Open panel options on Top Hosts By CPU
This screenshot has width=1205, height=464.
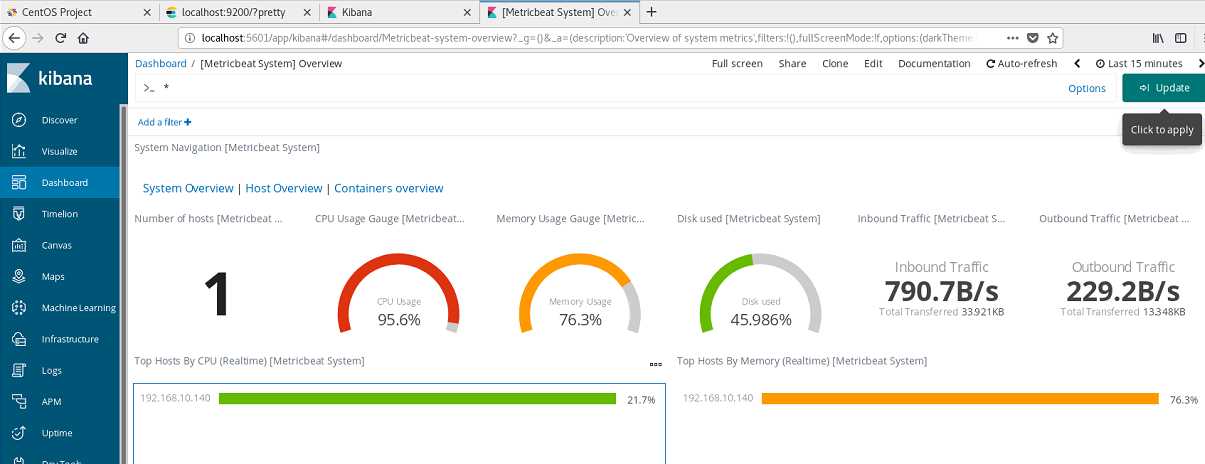pyautogui.click(x=656, y=364)
